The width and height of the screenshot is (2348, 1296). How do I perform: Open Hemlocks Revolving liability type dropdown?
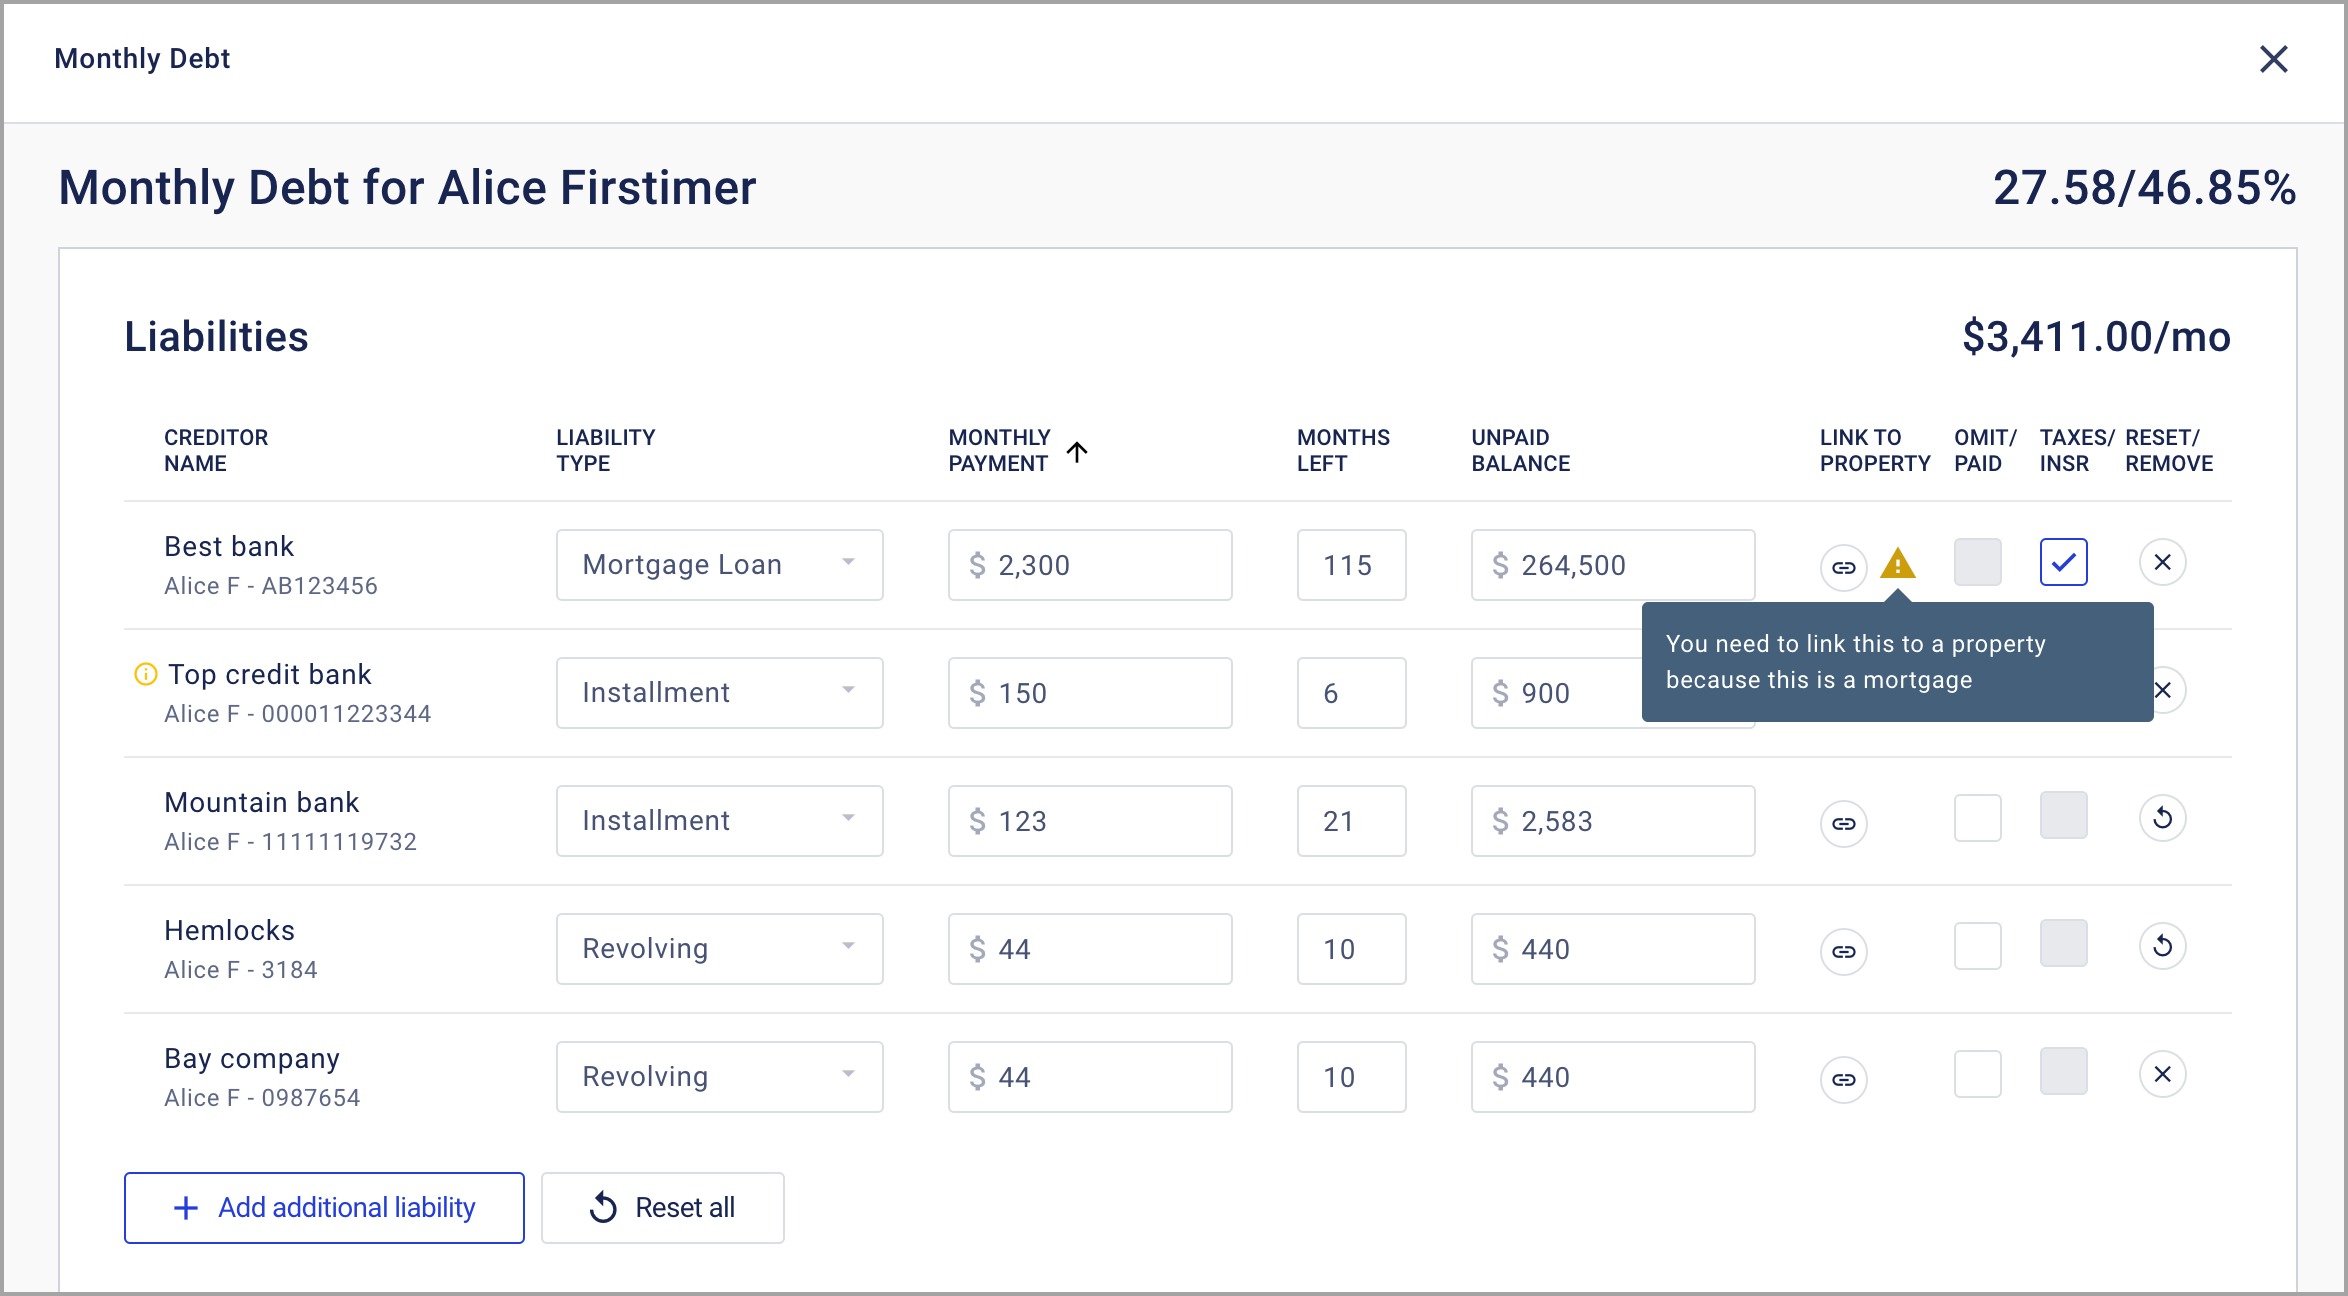(719, 949)
